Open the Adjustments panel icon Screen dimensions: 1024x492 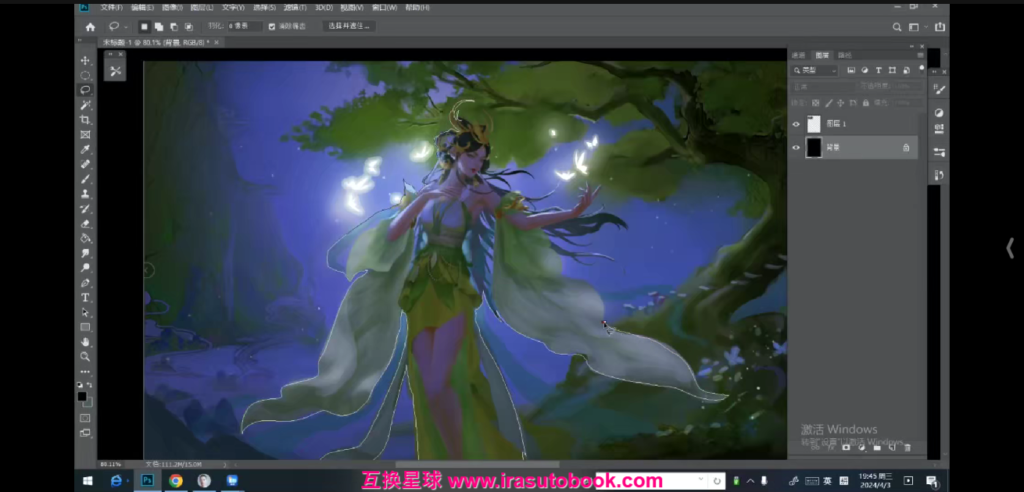point(939,113)
